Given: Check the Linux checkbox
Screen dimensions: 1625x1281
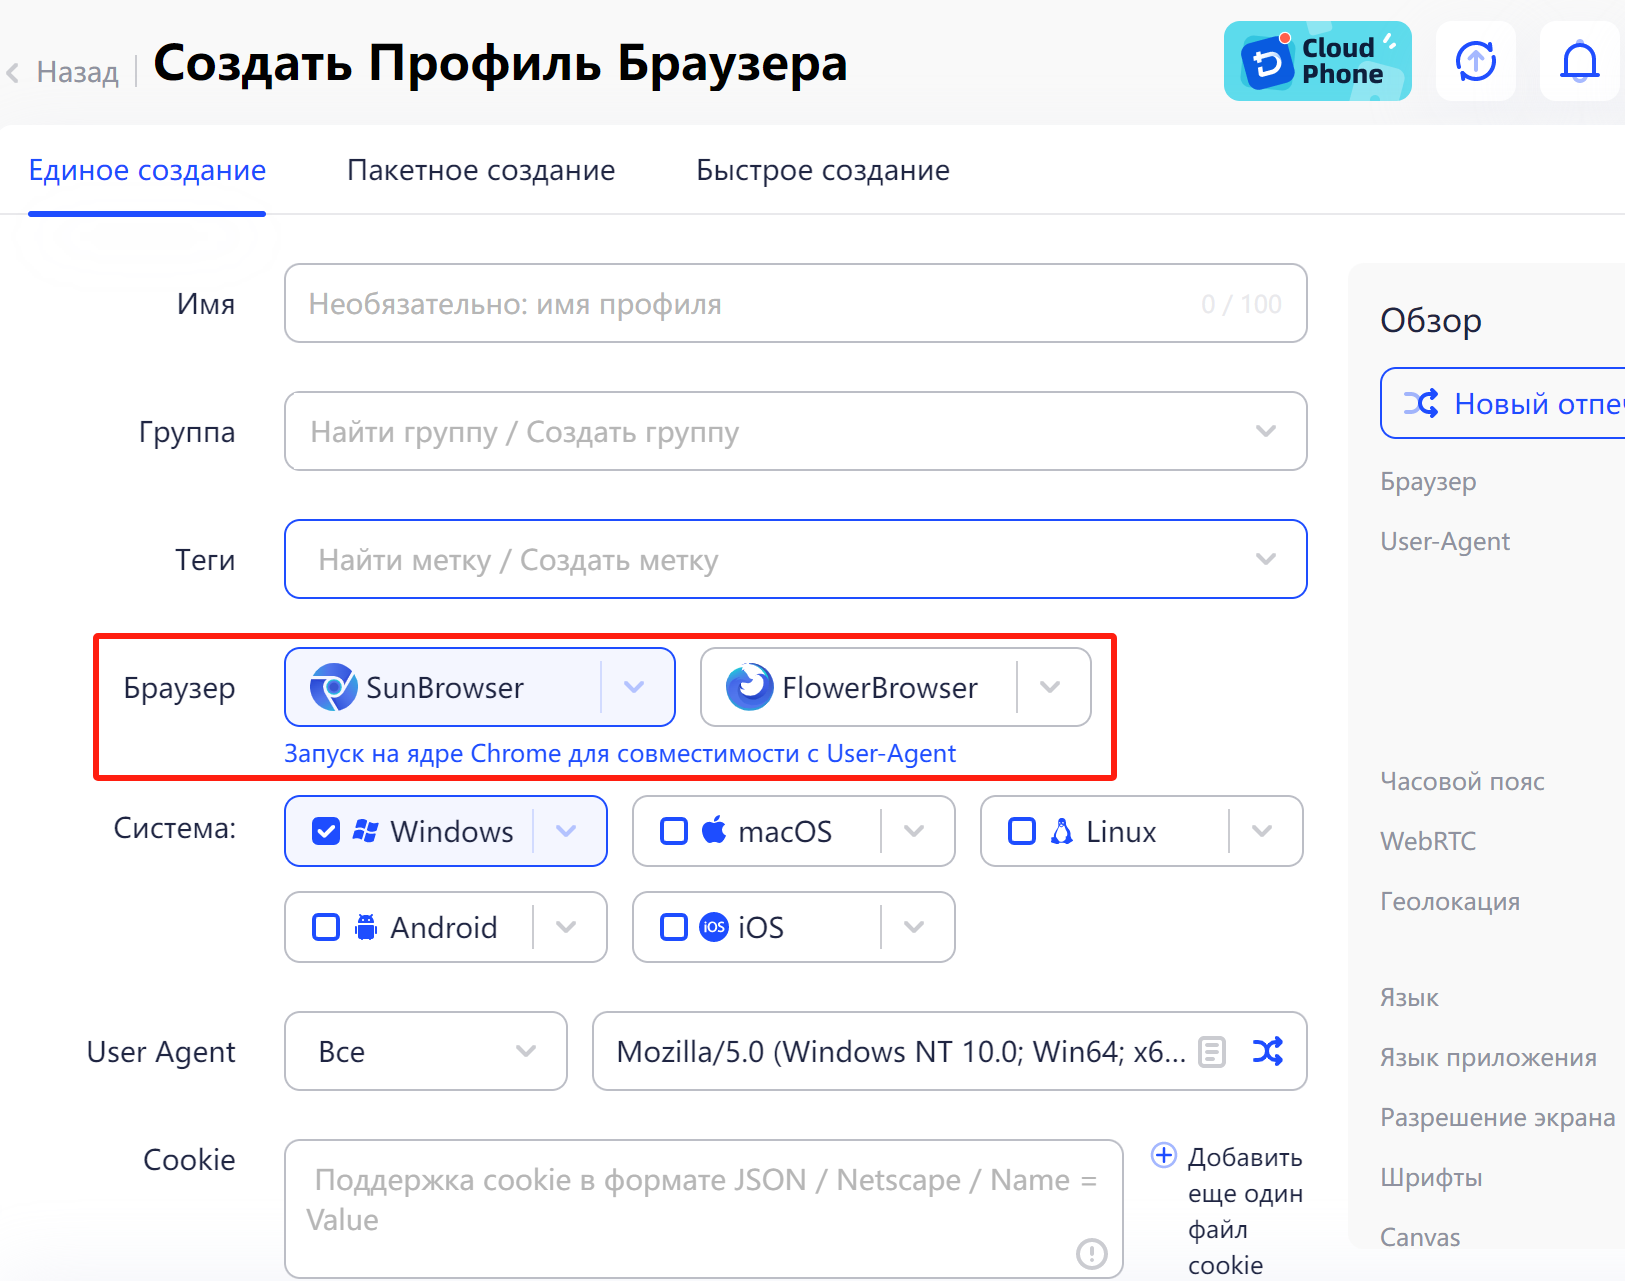Looking at the screenshot, I should pos(1022,831).
